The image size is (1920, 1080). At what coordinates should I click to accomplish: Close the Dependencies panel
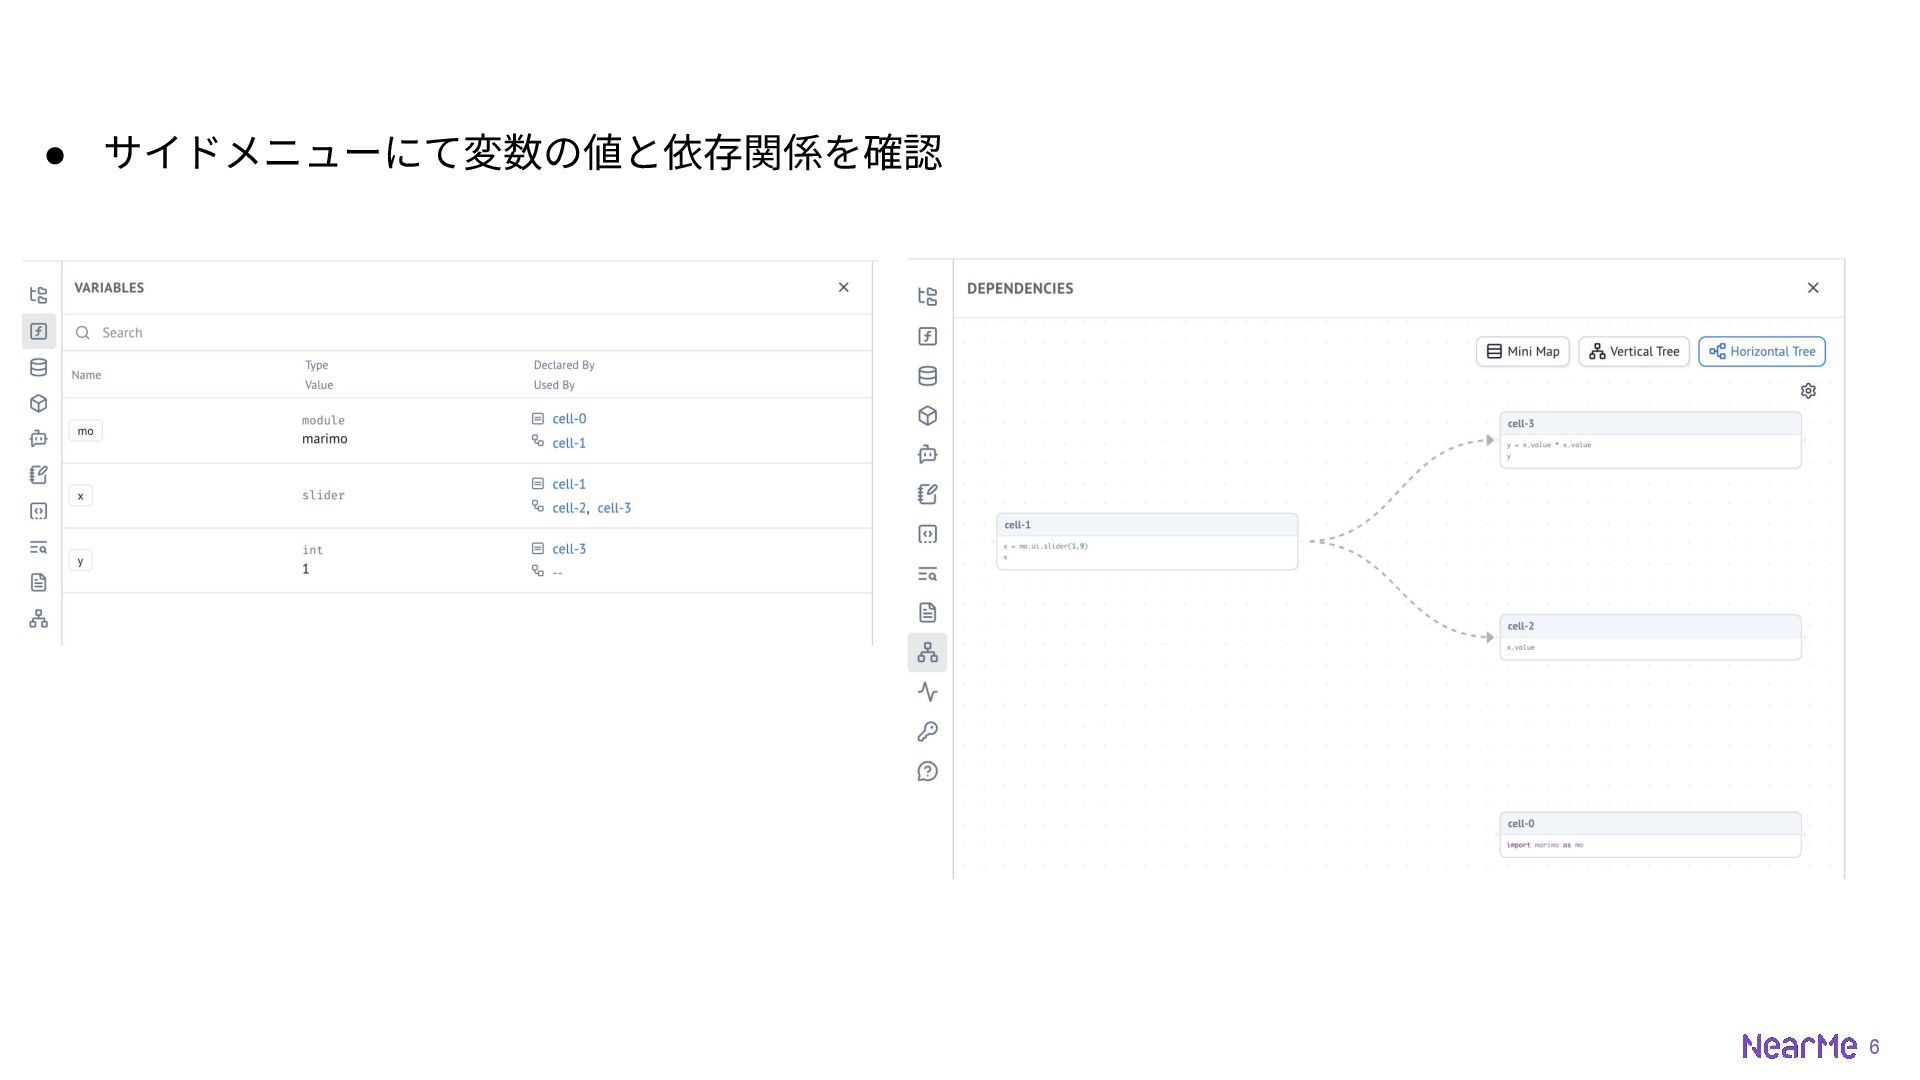1813,288
